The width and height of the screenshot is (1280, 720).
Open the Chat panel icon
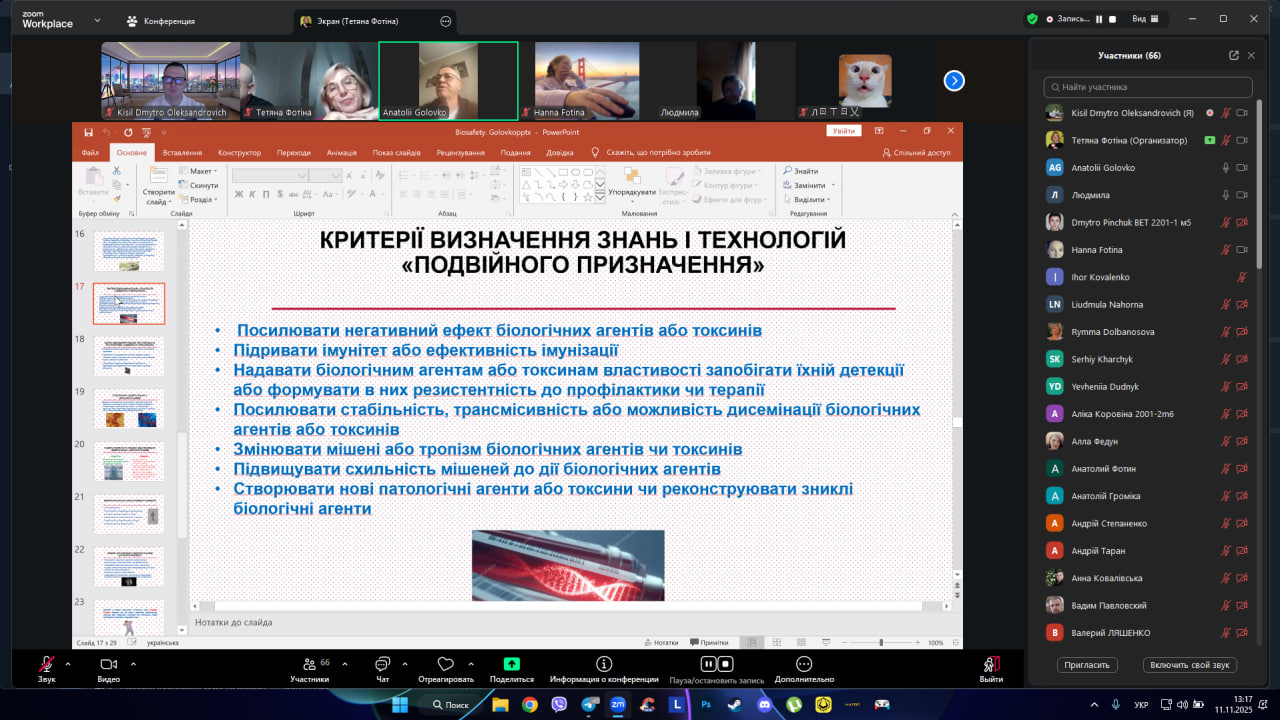coord(382,664)
